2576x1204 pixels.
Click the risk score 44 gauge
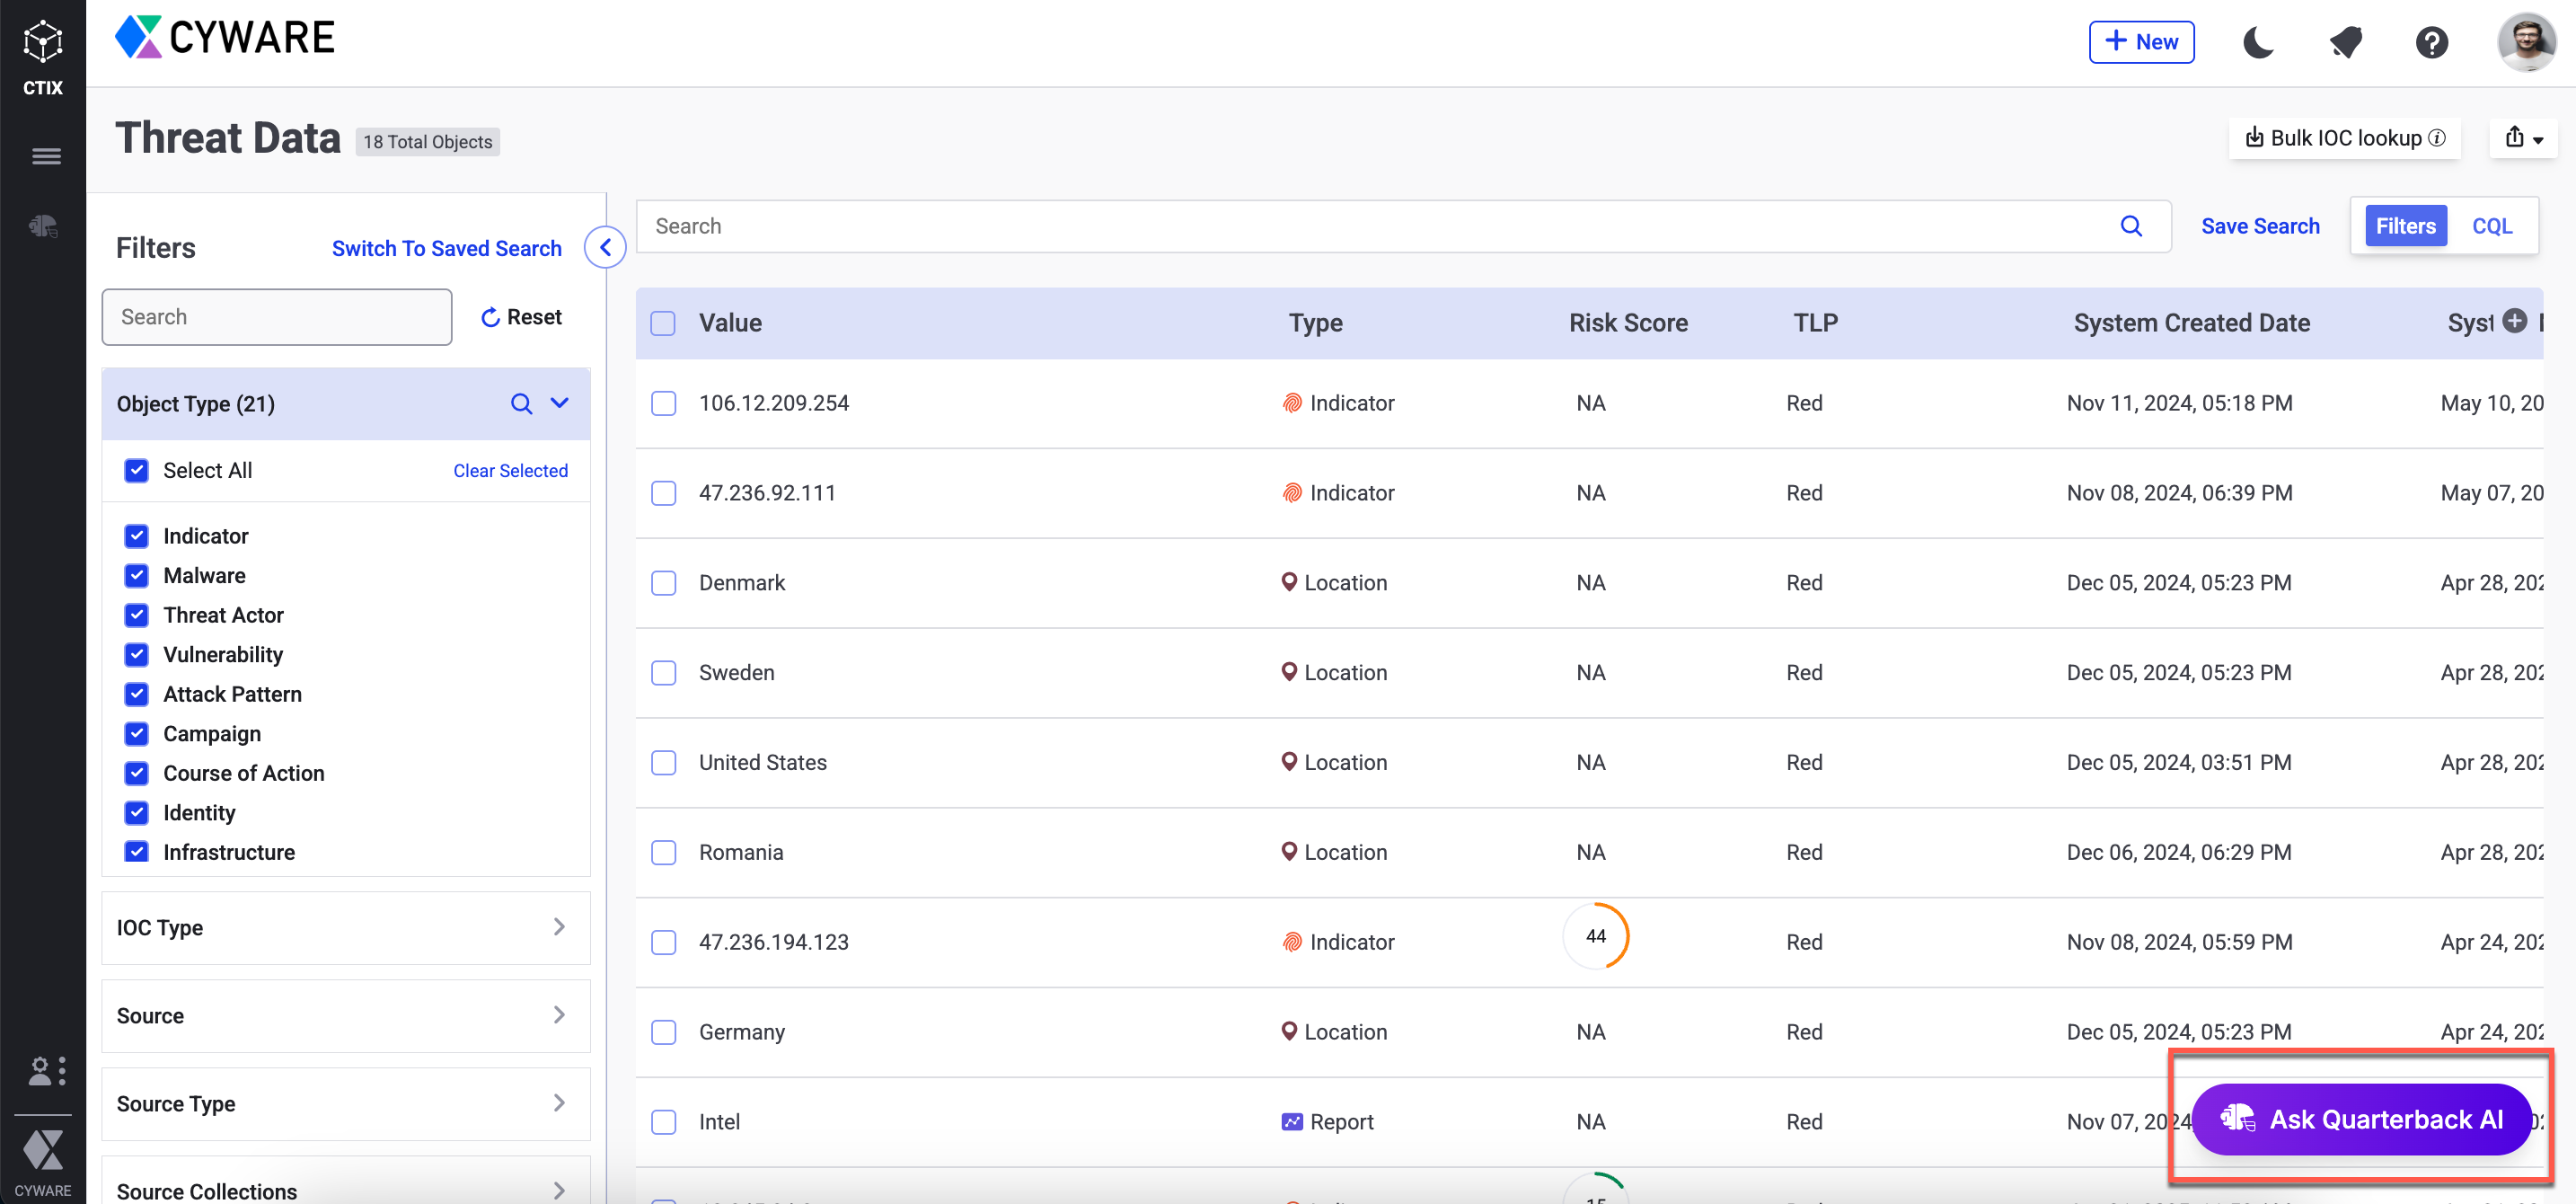1595,936
